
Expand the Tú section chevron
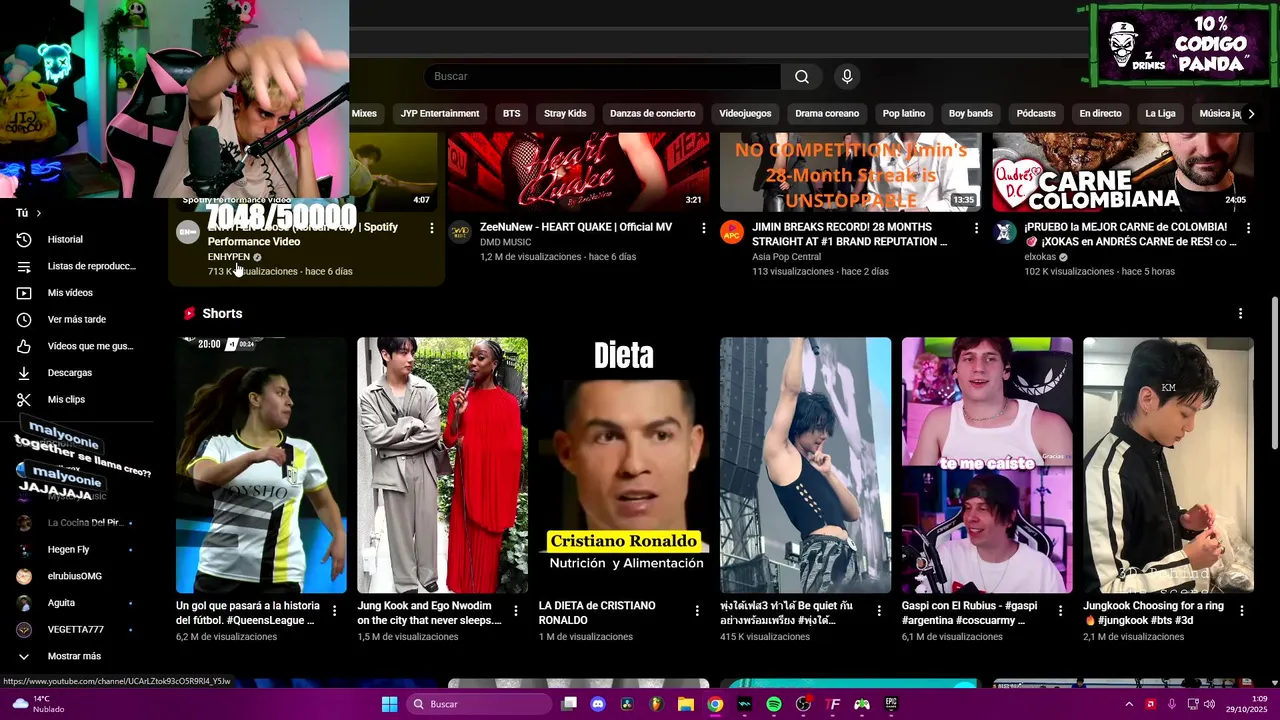pos(39,213)
